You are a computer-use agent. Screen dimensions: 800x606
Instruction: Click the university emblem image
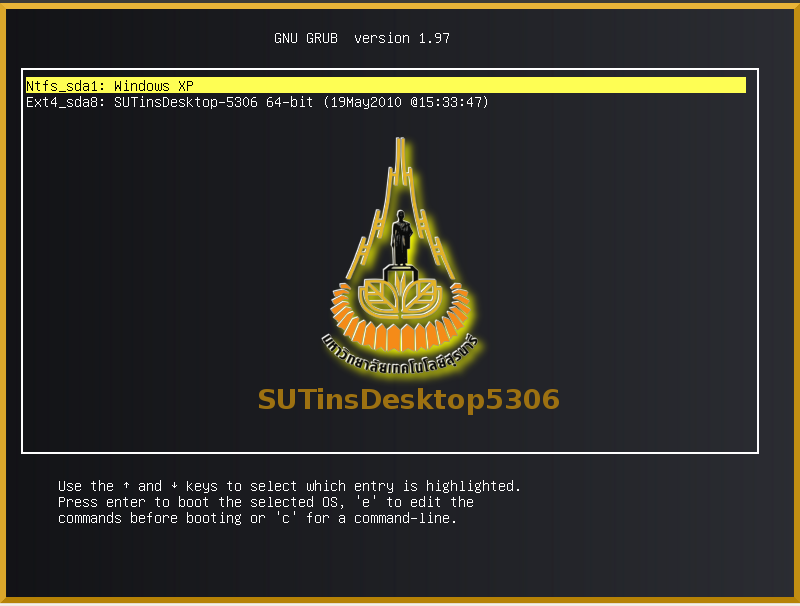(x=402, y=257)
